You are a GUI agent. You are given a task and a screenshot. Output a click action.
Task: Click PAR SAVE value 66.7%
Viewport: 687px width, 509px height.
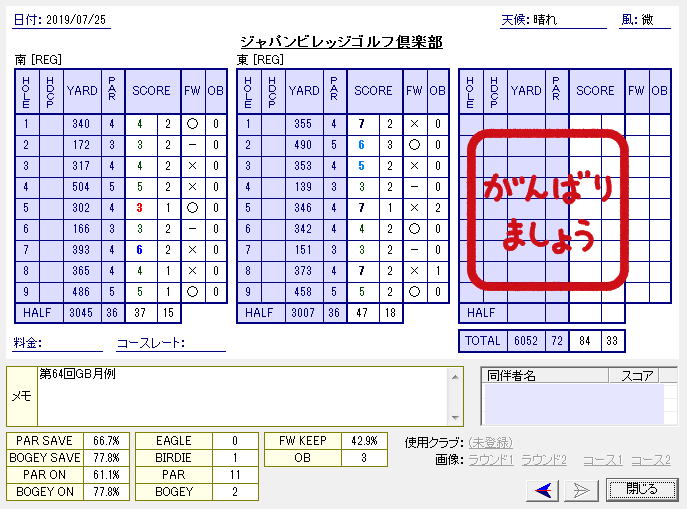106,441
